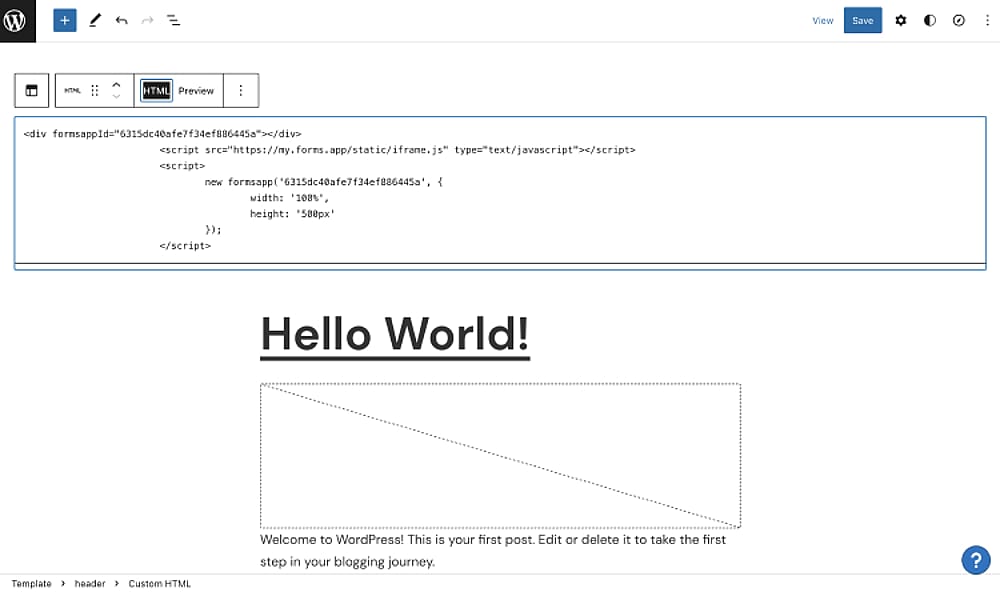Open the WordPress logo site menu
1000x592 pixels.
coord(18,20)
